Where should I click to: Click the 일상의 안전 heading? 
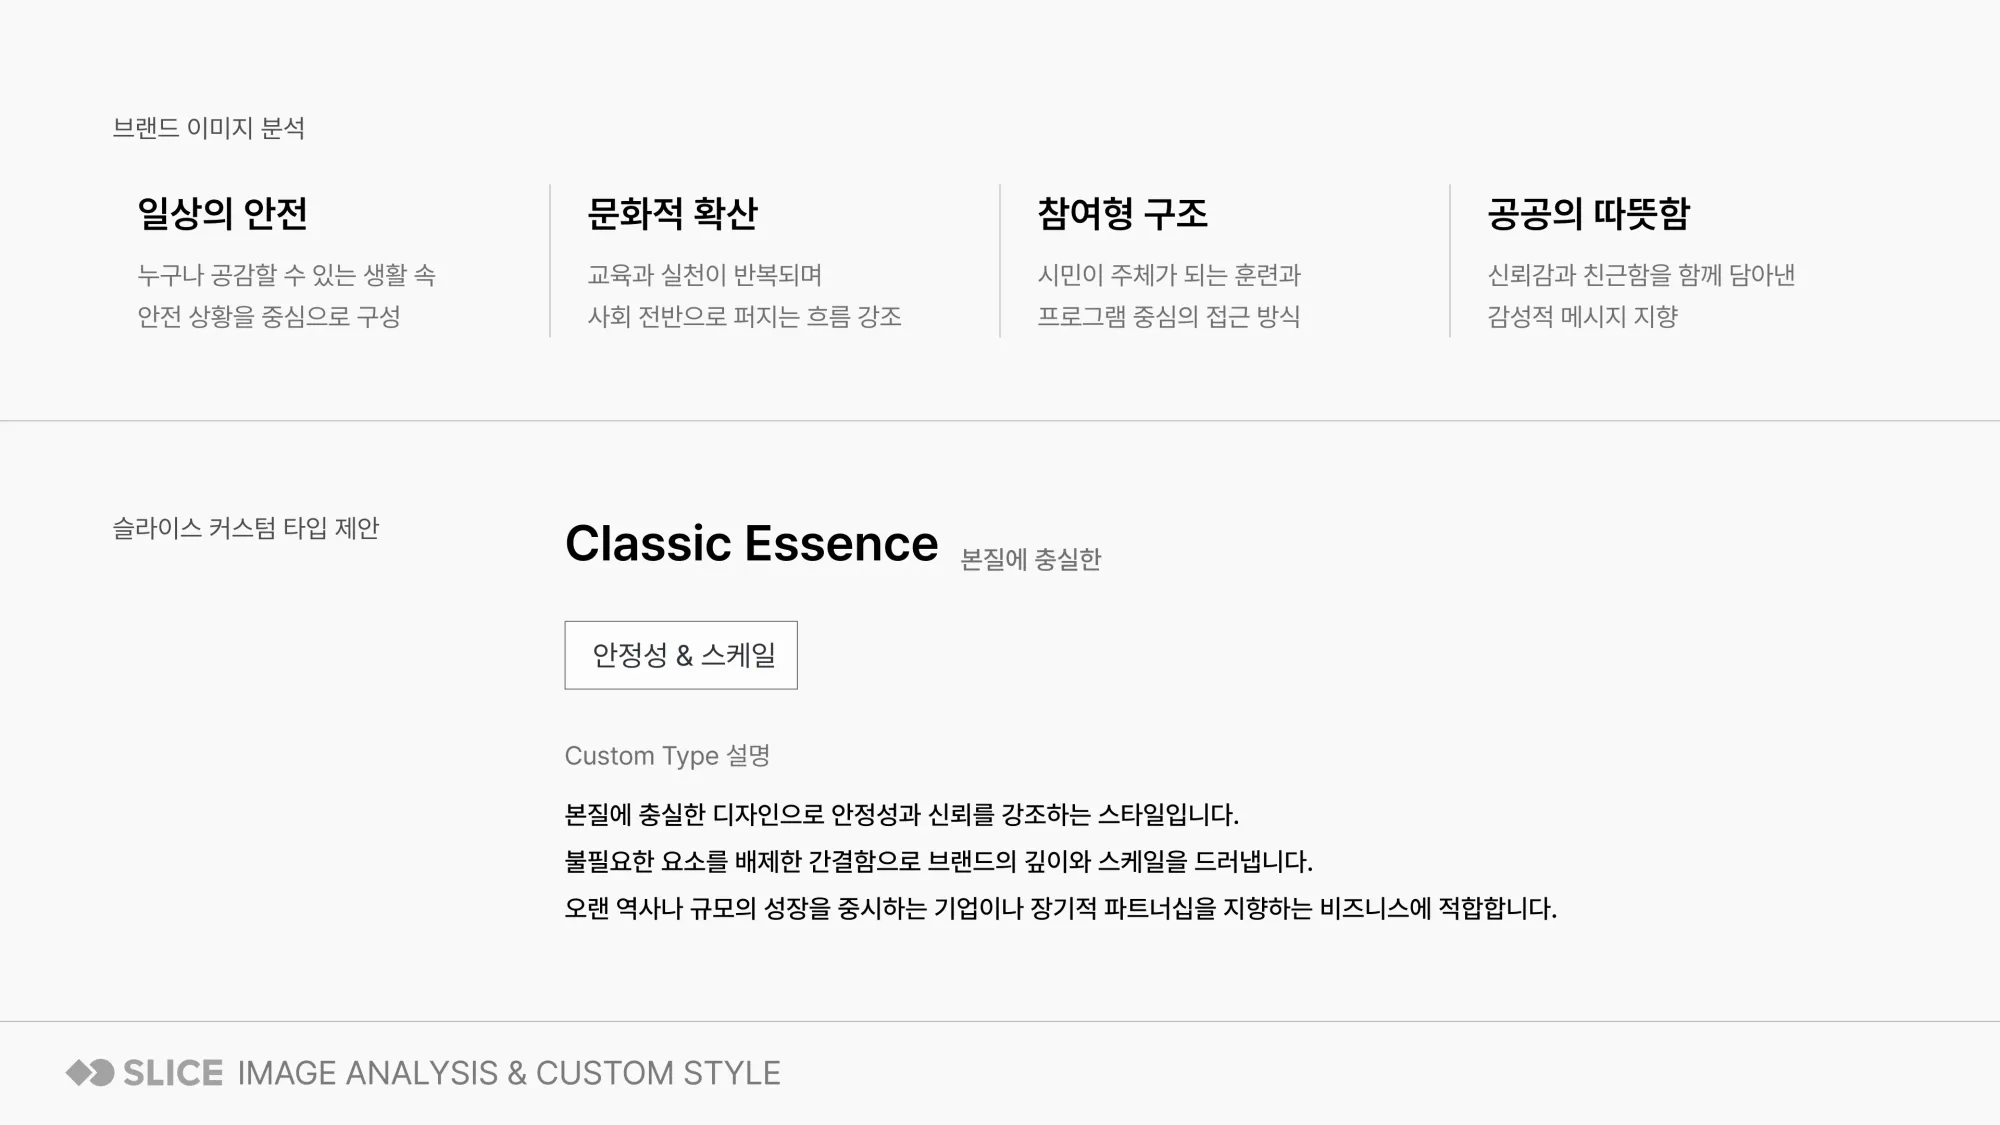pos(222,213)
